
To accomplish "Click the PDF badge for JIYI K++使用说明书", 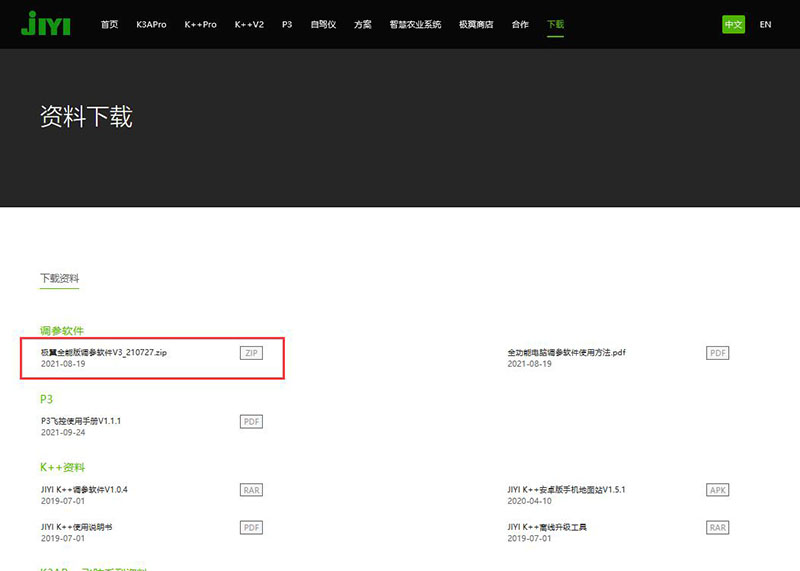I will 251,527.
